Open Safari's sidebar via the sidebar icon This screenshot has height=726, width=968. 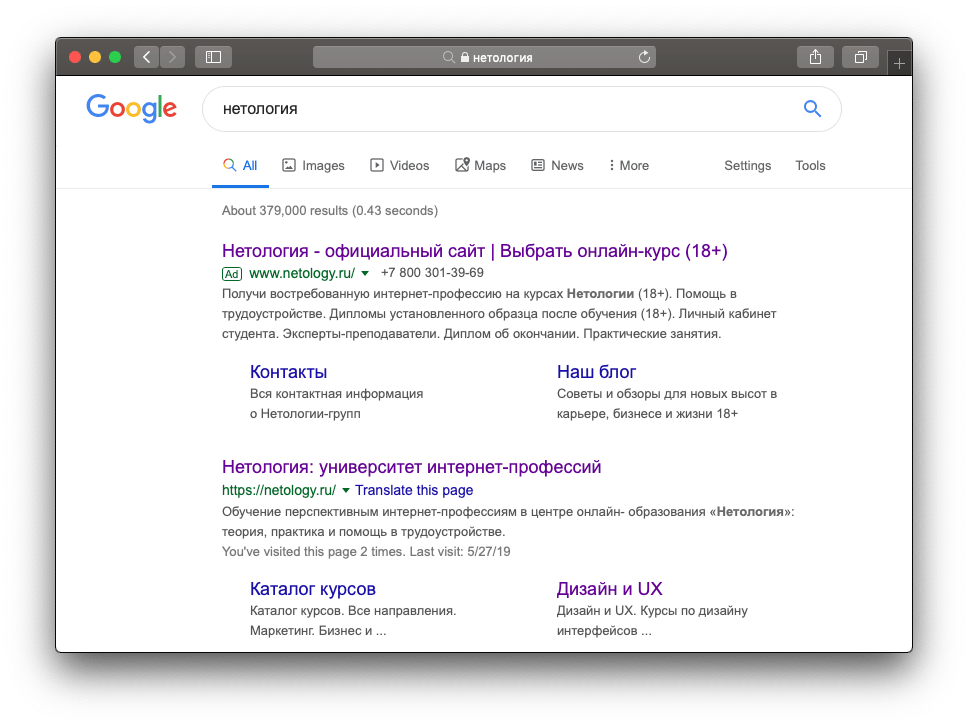(x=213, y=57)
